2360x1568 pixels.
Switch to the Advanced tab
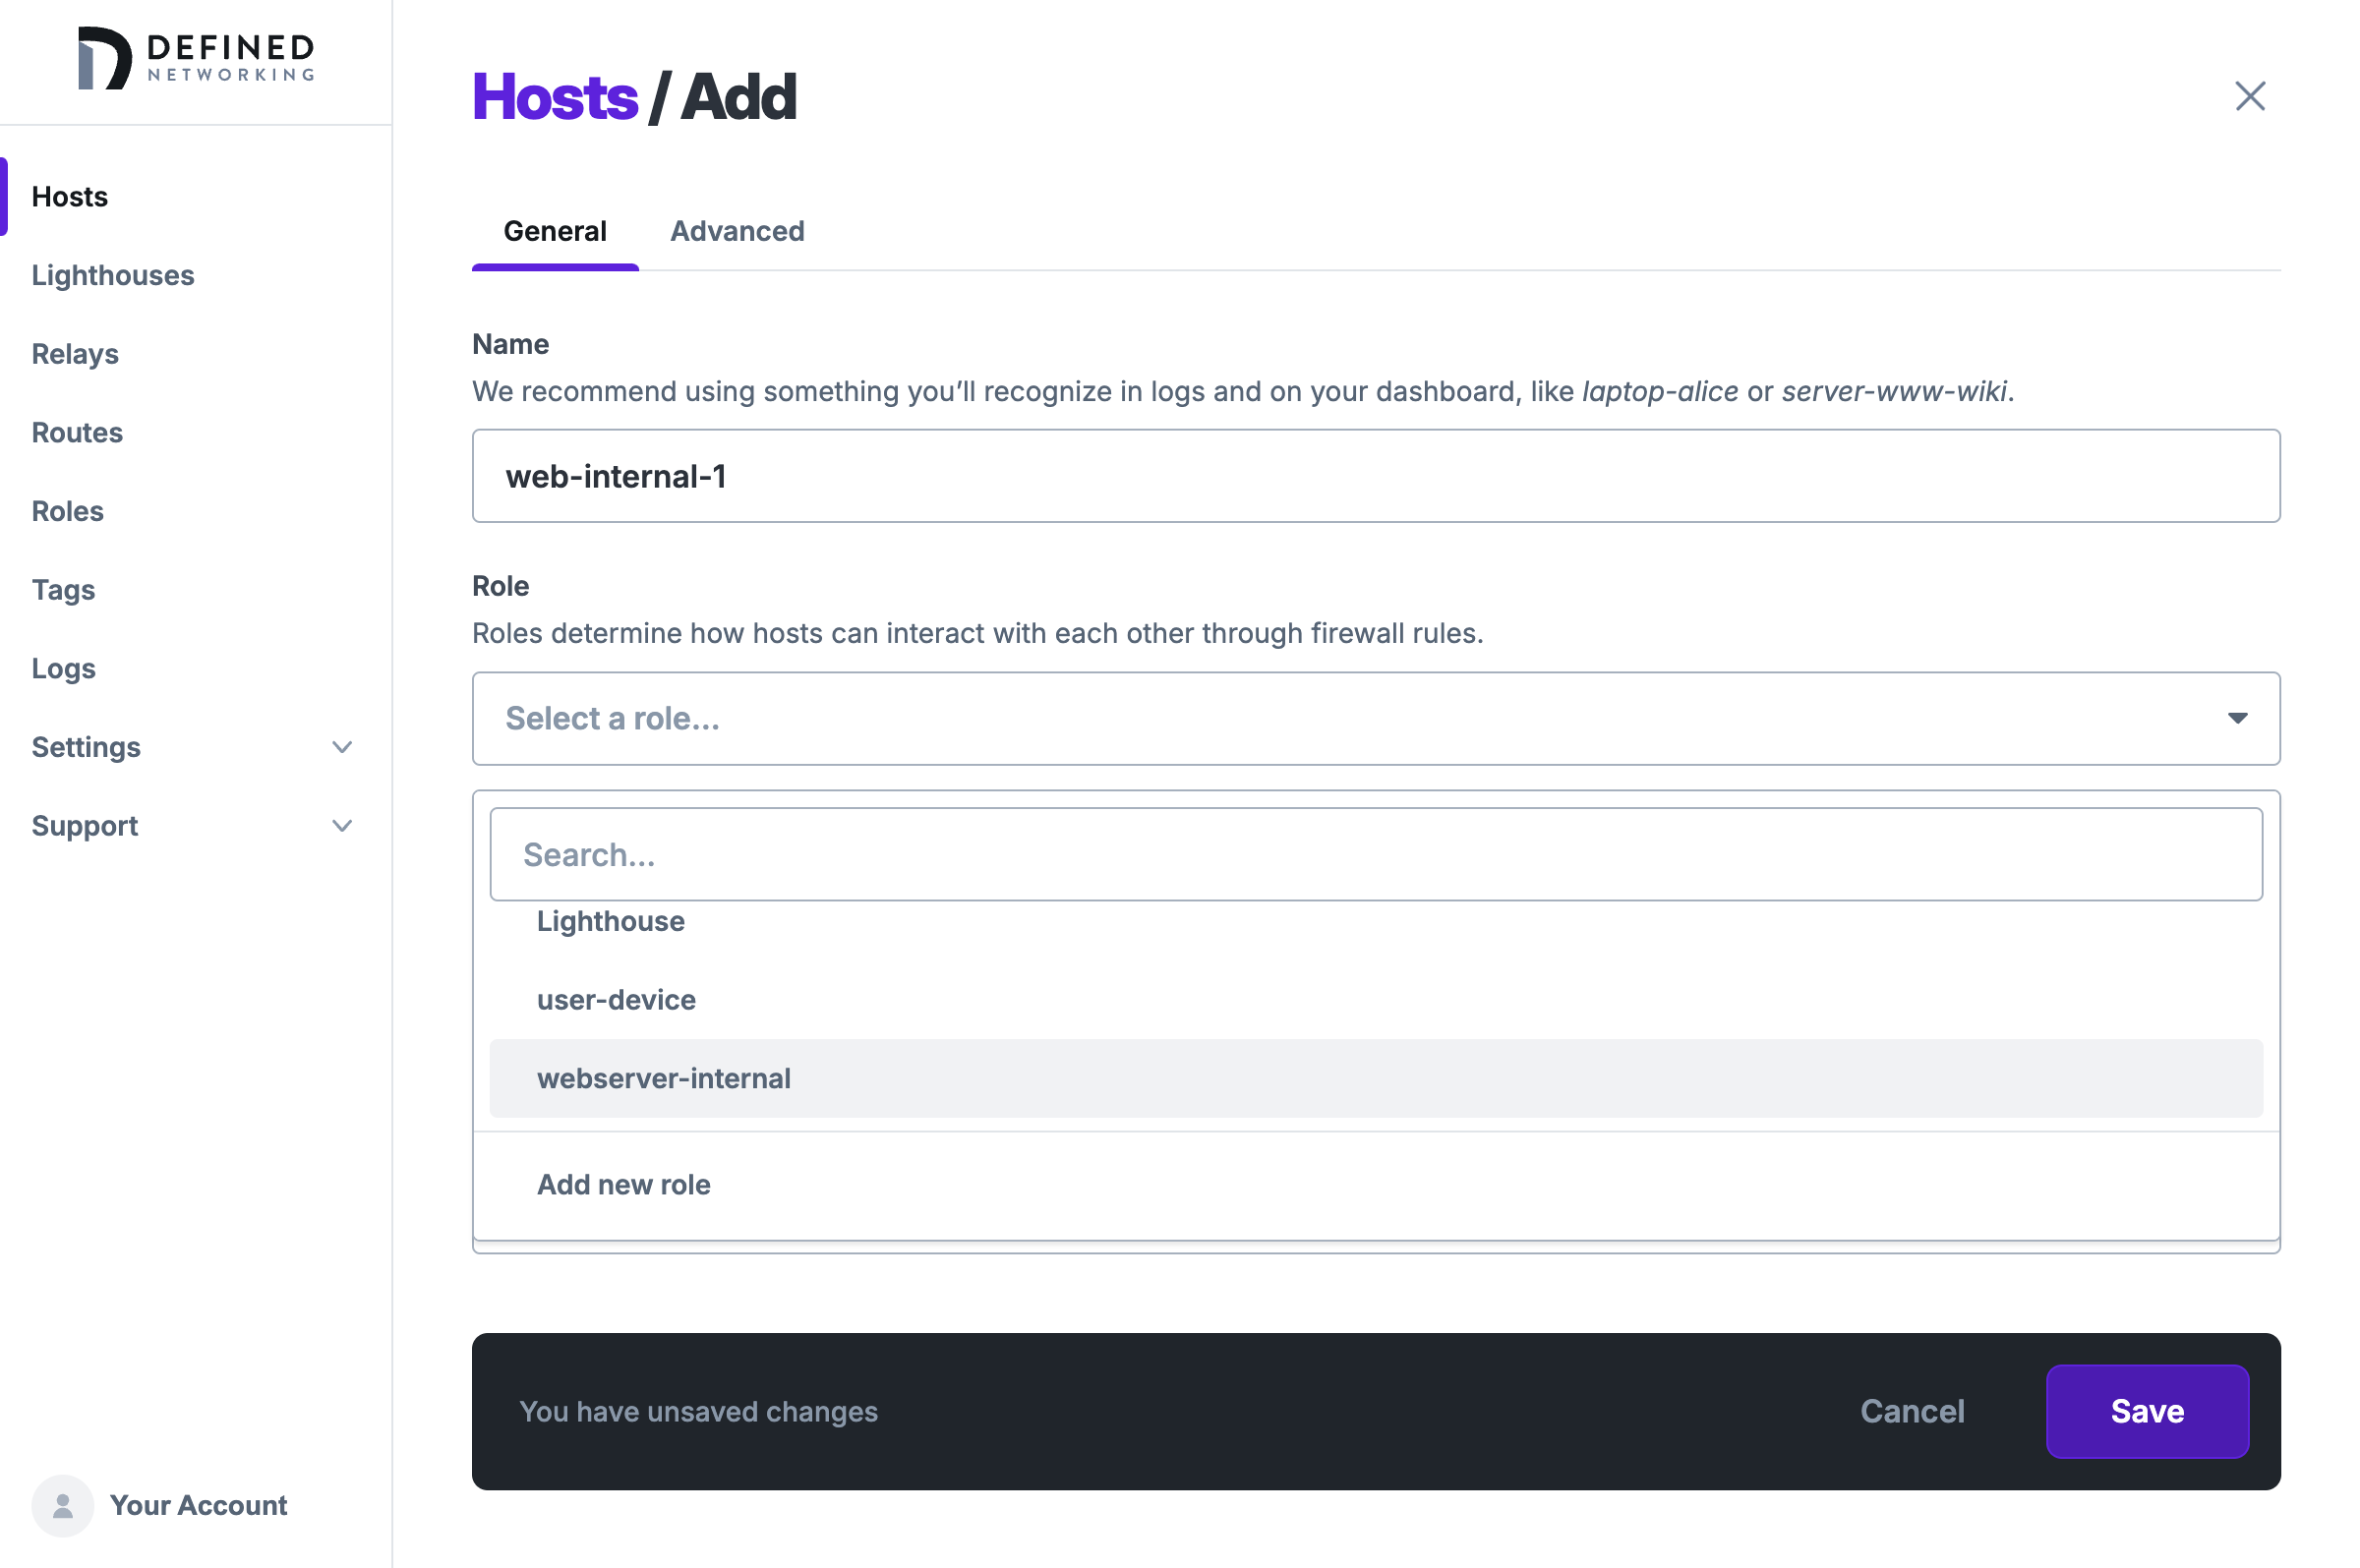pyautogui.click(x=737, y=231)
